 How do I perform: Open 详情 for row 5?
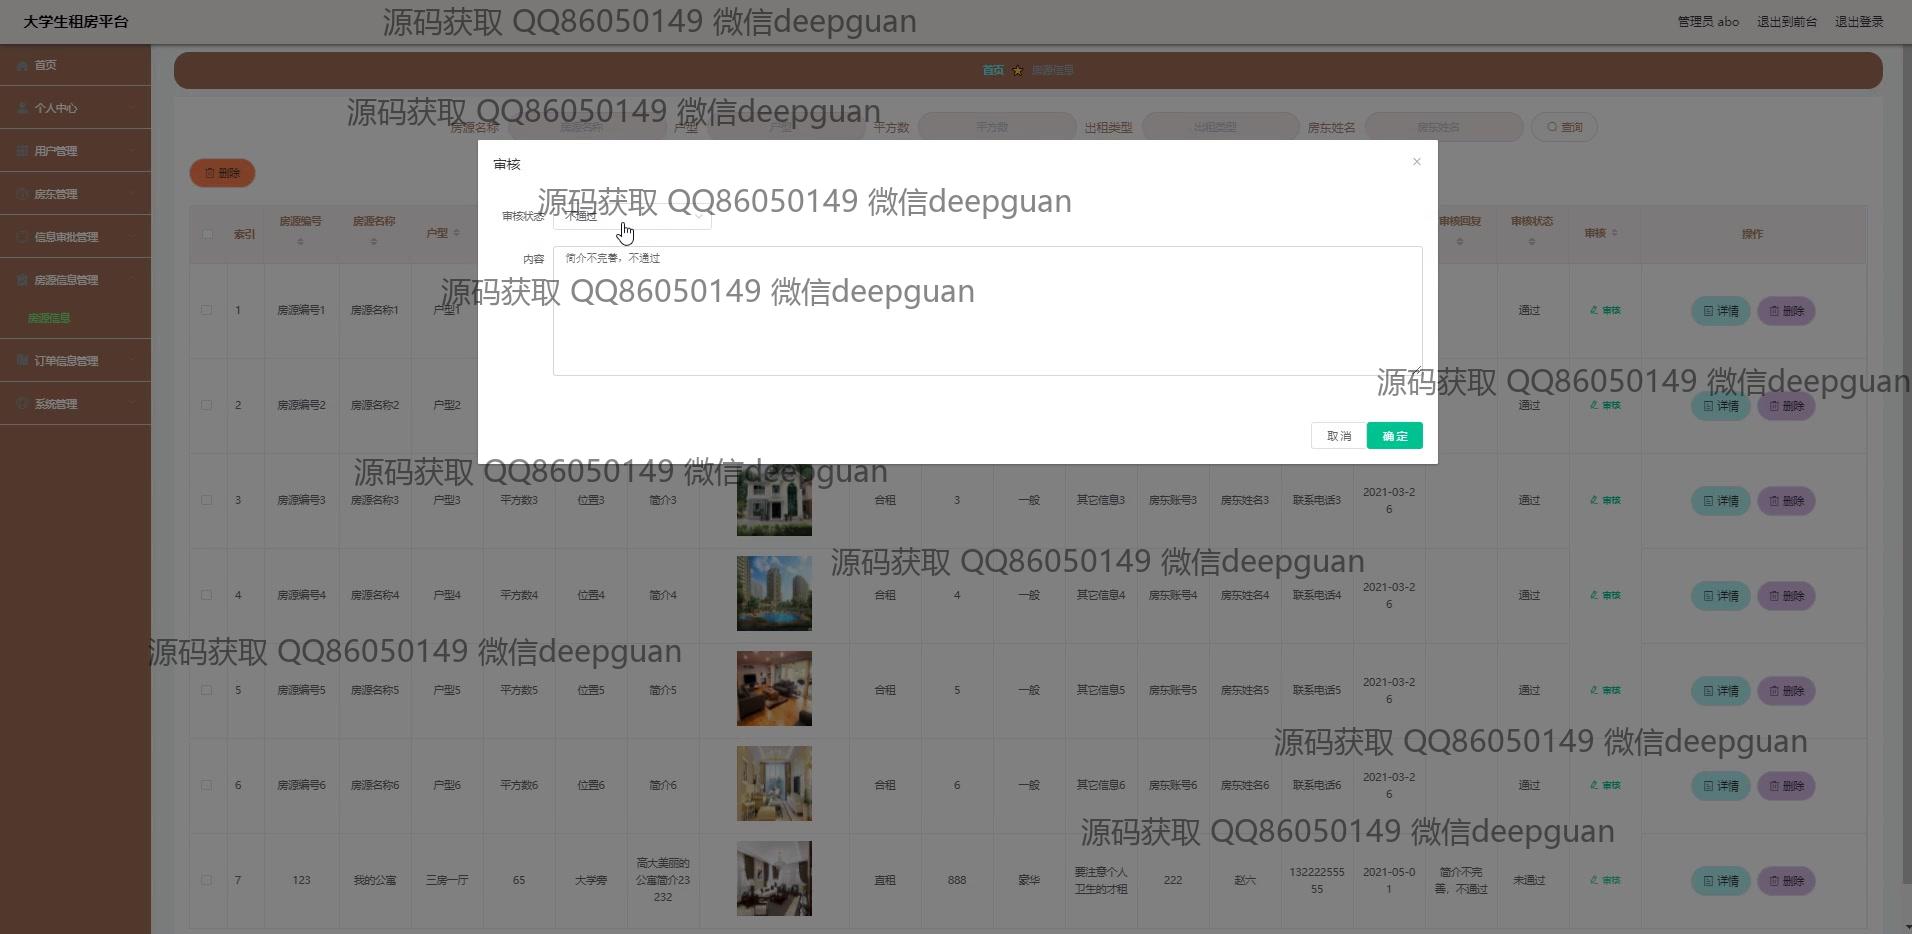1720,691
